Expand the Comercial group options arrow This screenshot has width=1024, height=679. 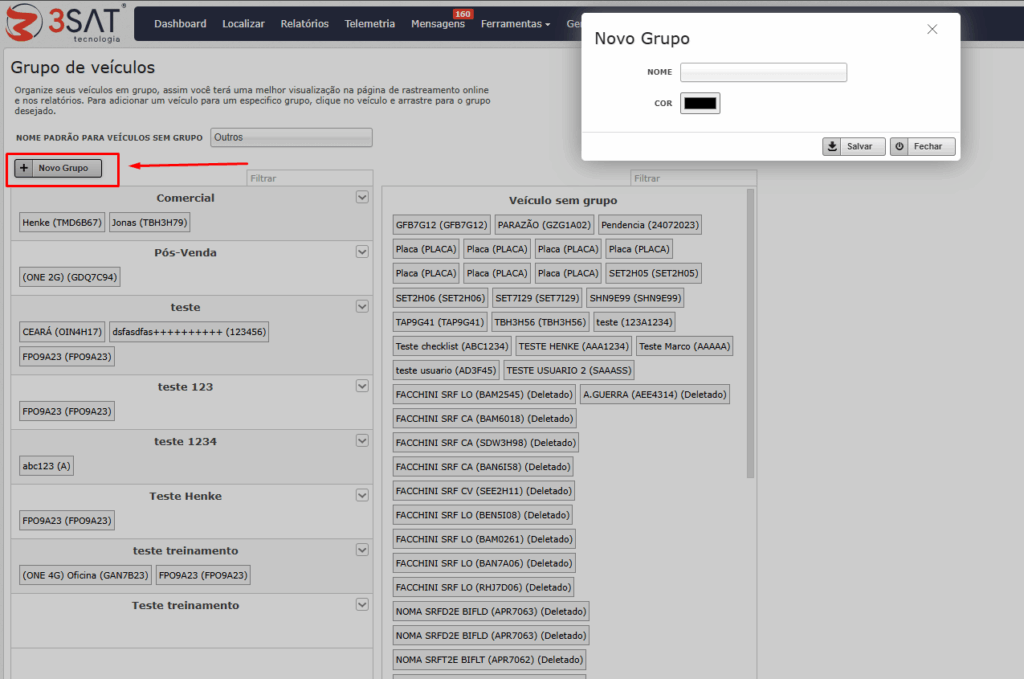(363, 197)
